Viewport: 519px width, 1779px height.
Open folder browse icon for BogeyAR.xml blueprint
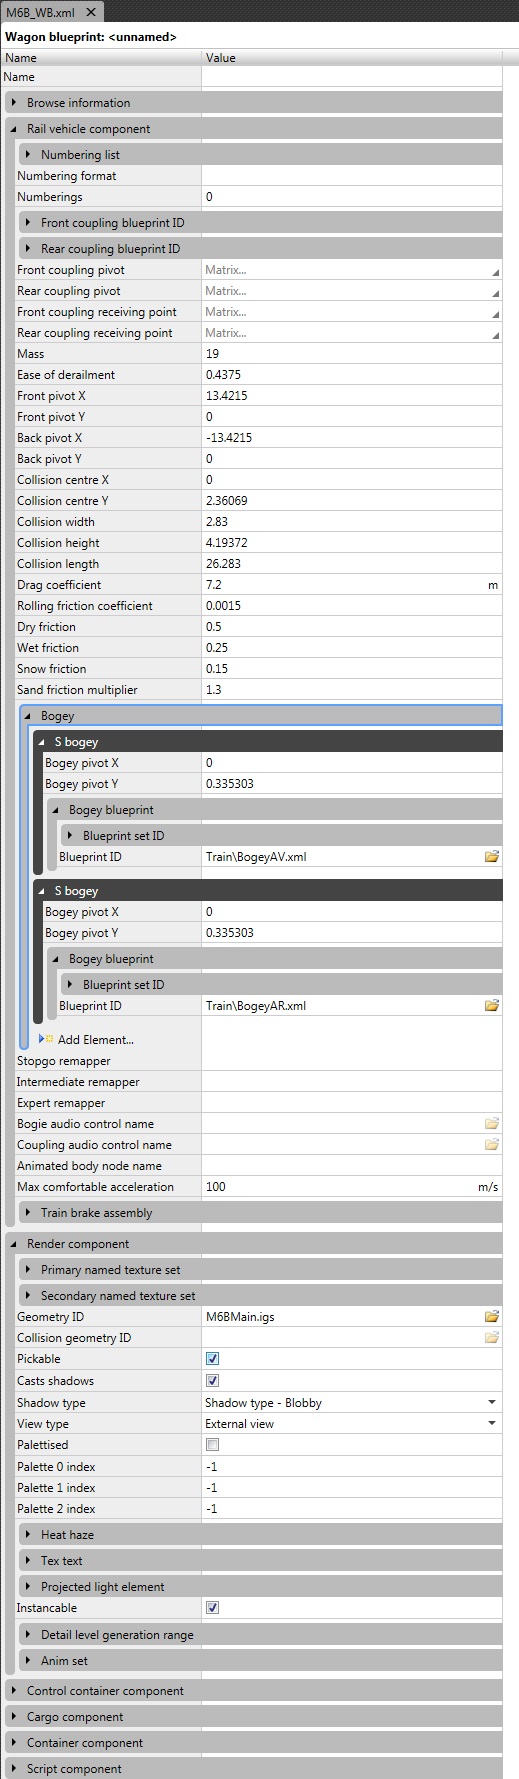click(491, 1006)
